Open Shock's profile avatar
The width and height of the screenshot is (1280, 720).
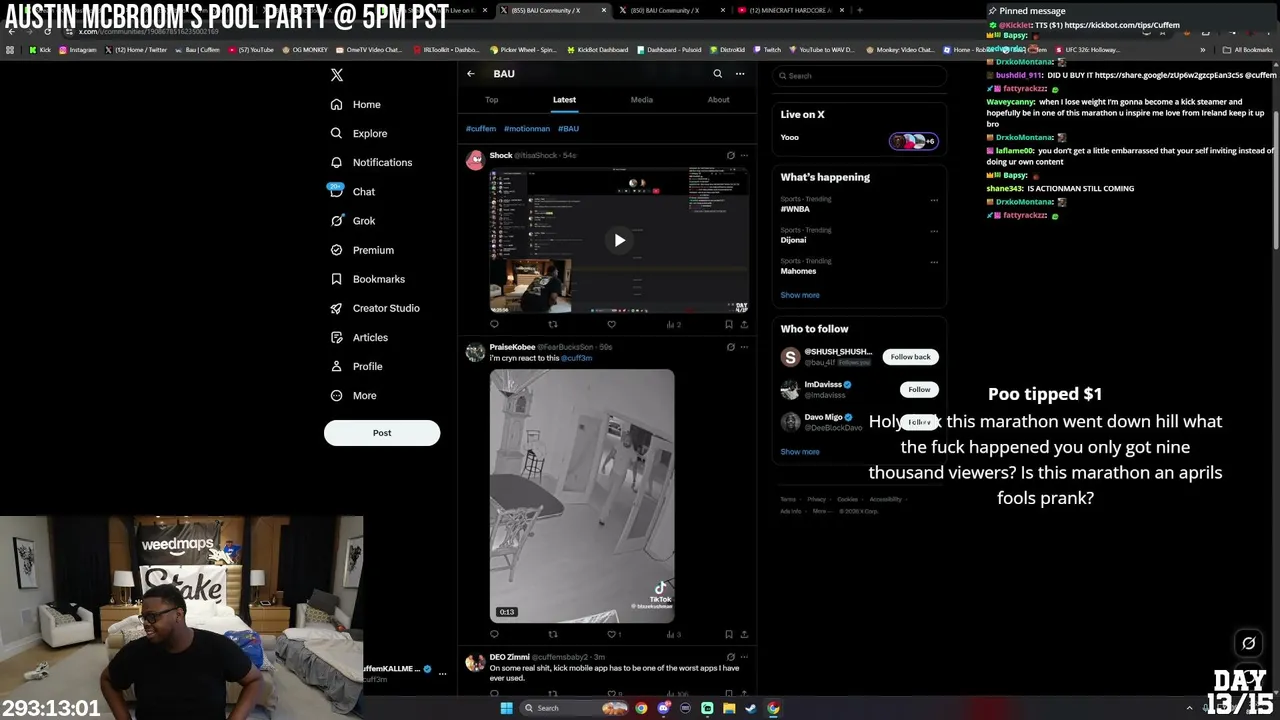click(x=475, y=160)
